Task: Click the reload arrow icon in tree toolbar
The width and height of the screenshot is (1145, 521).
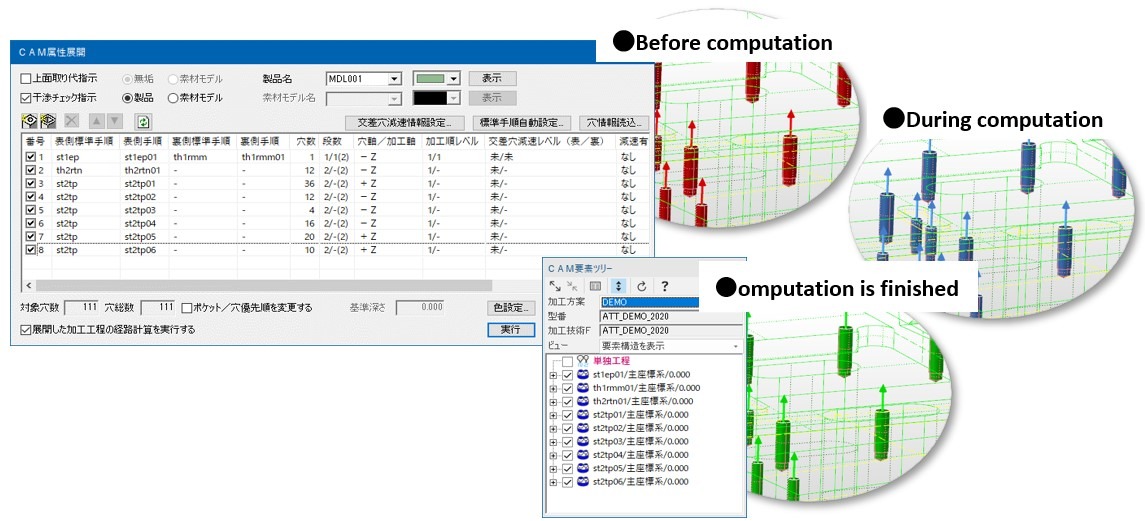Action: [x=644, y=285]
